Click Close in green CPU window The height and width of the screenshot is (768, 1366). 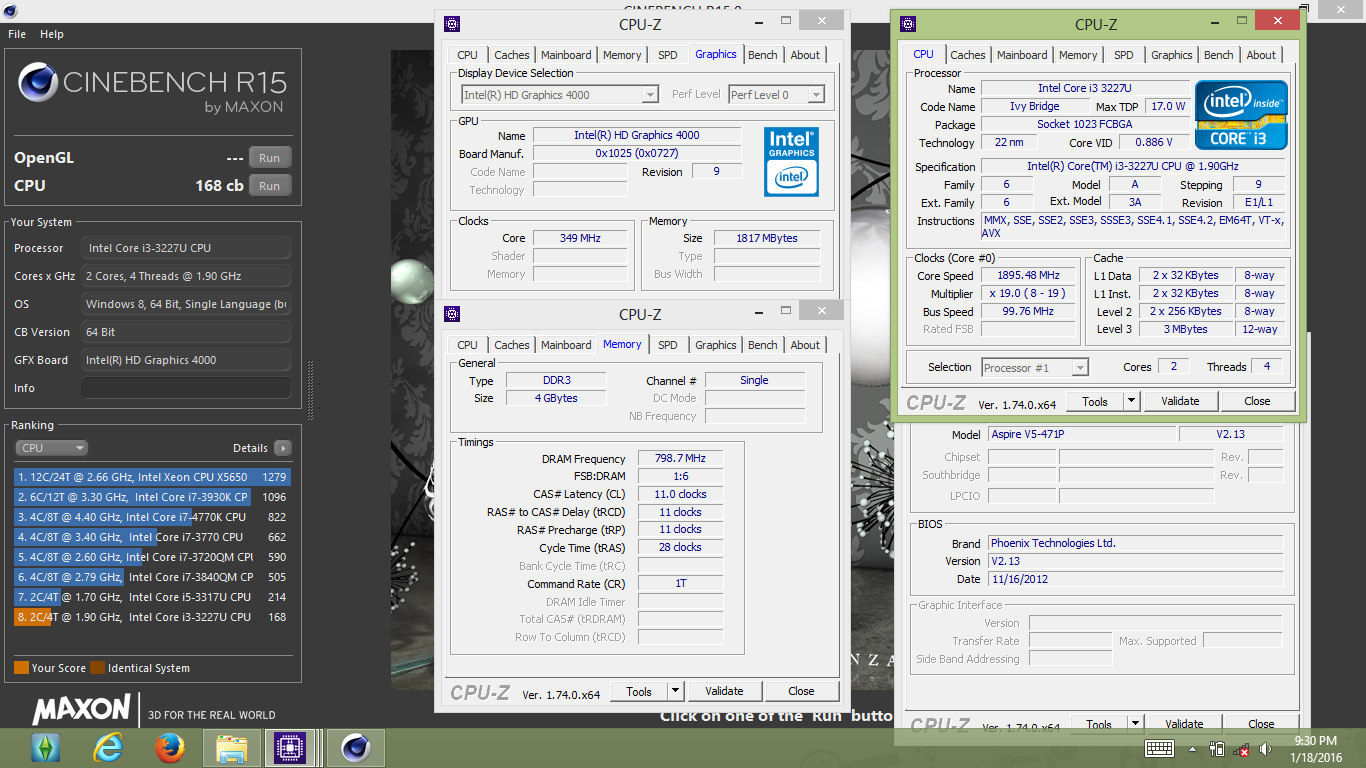(1257, 401)
